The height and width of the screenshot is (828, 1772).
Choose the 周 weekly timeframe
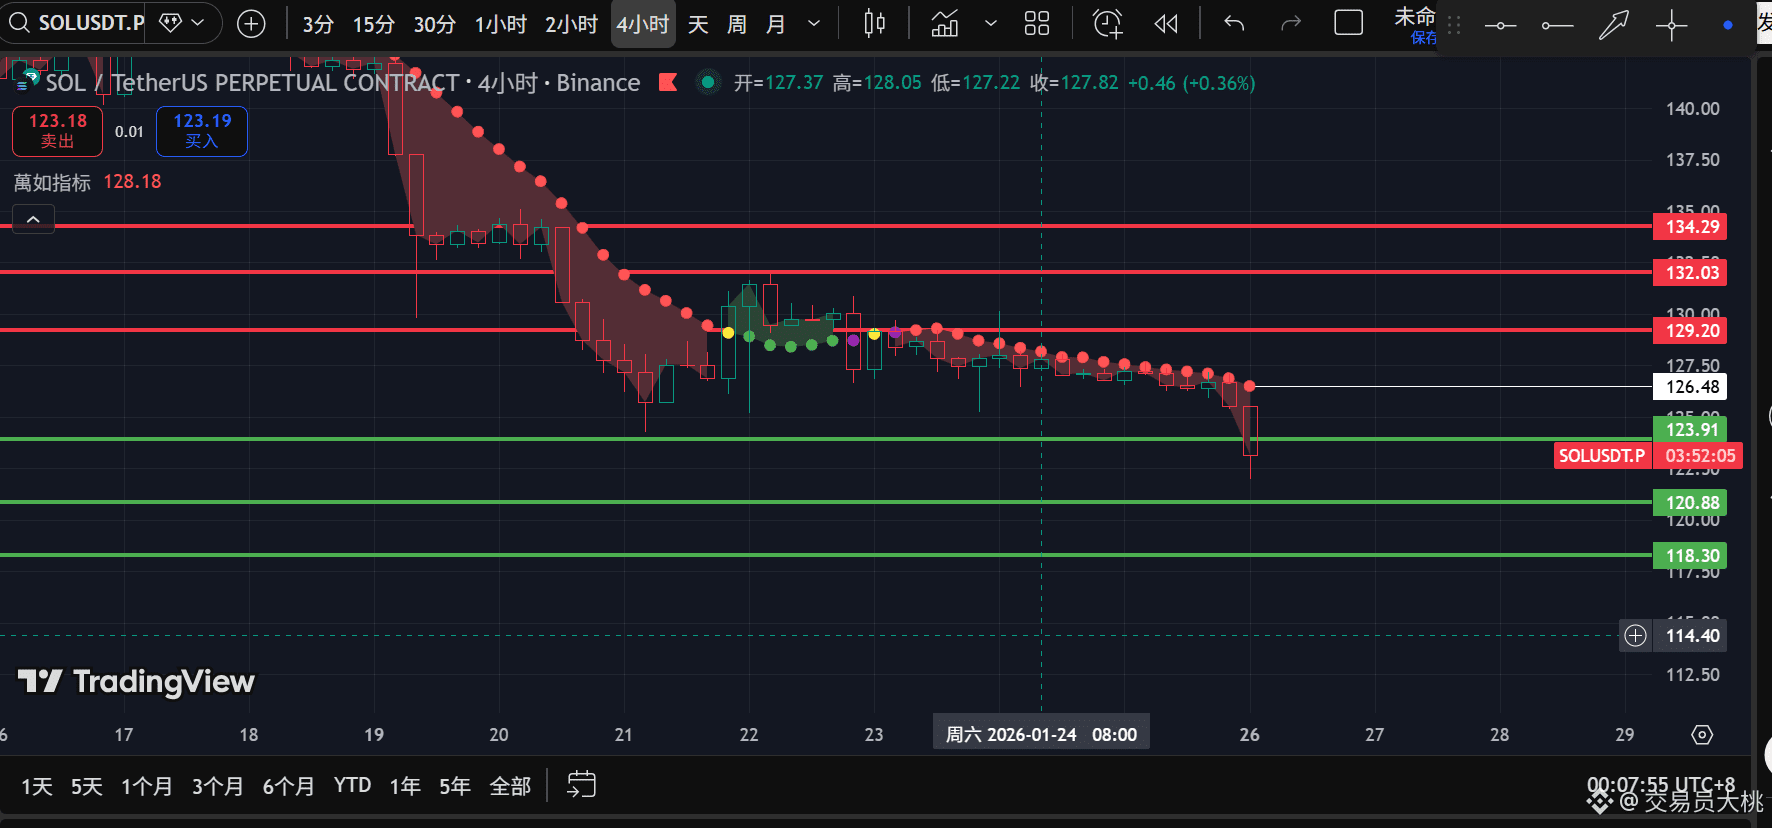point(737,24)
